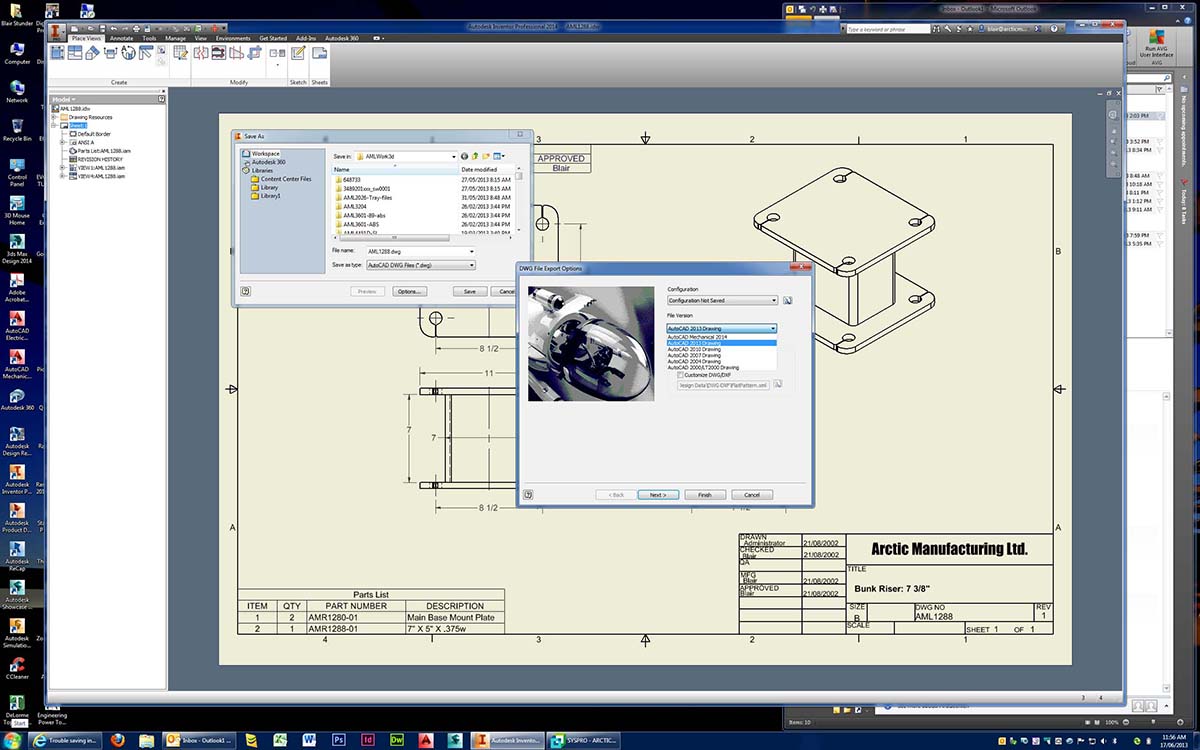Click the Up One Level icon in Save As
1200x750 pixels.
click(x=475, y=156)
